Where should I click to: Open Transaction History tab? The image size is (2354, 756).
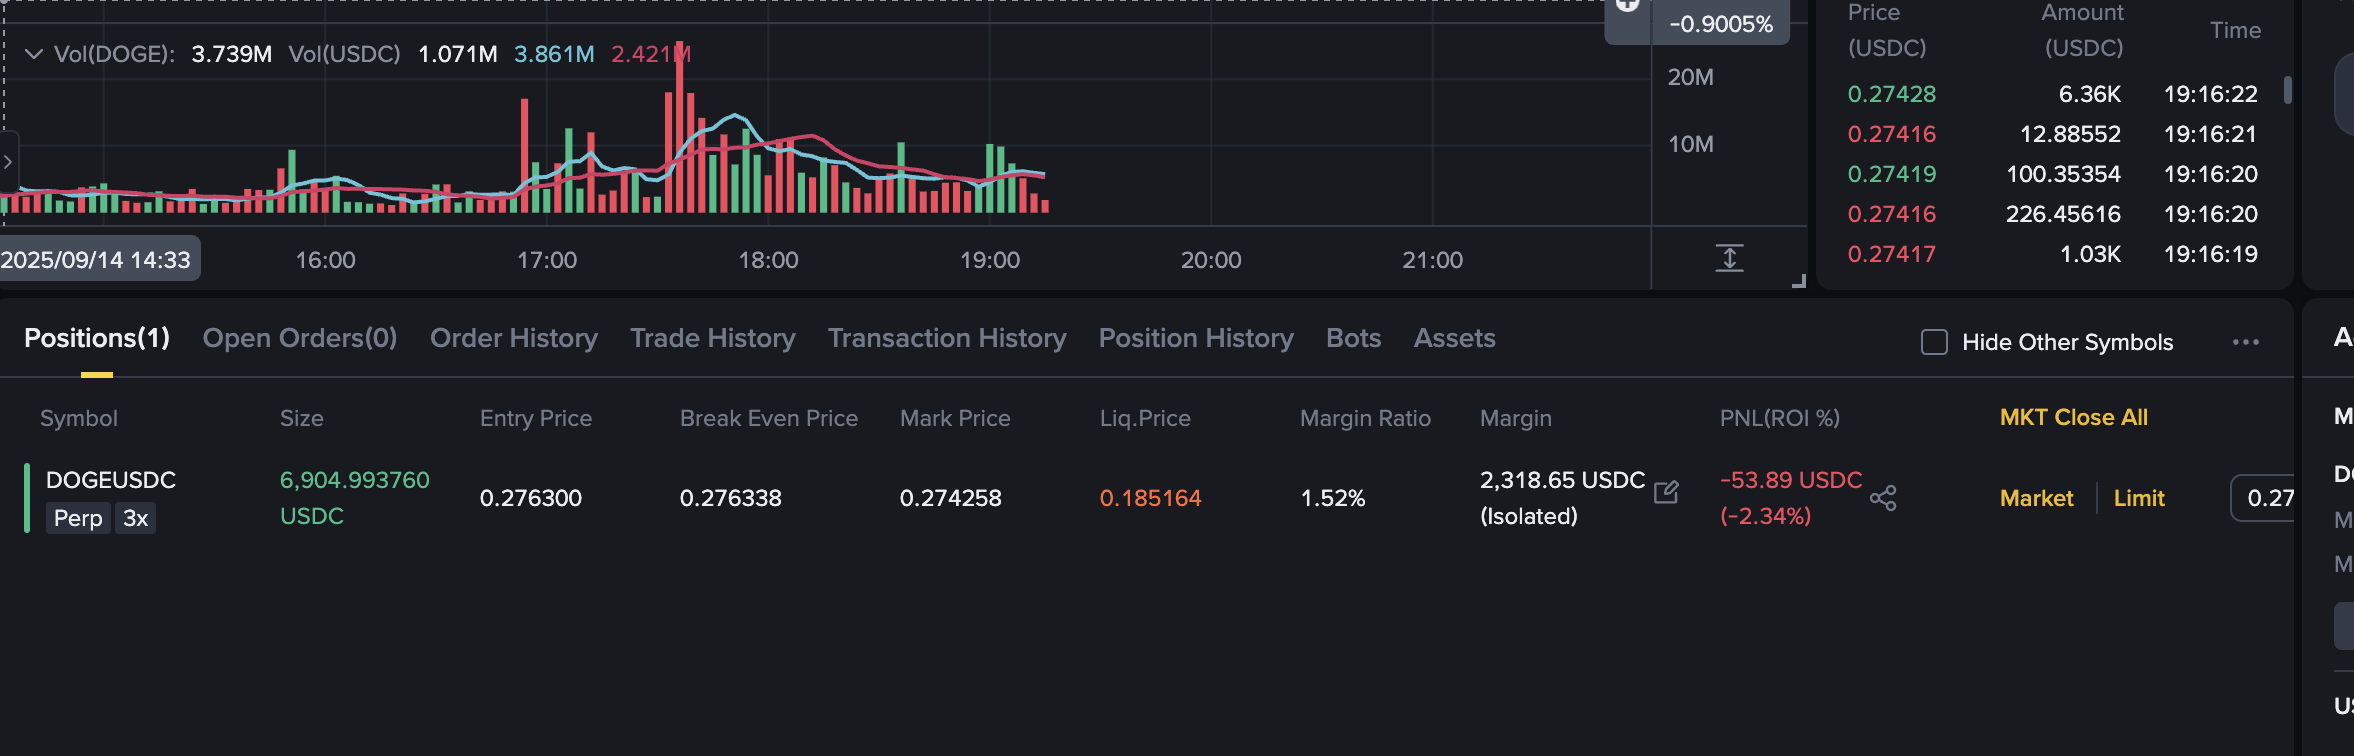pos(947,338)
